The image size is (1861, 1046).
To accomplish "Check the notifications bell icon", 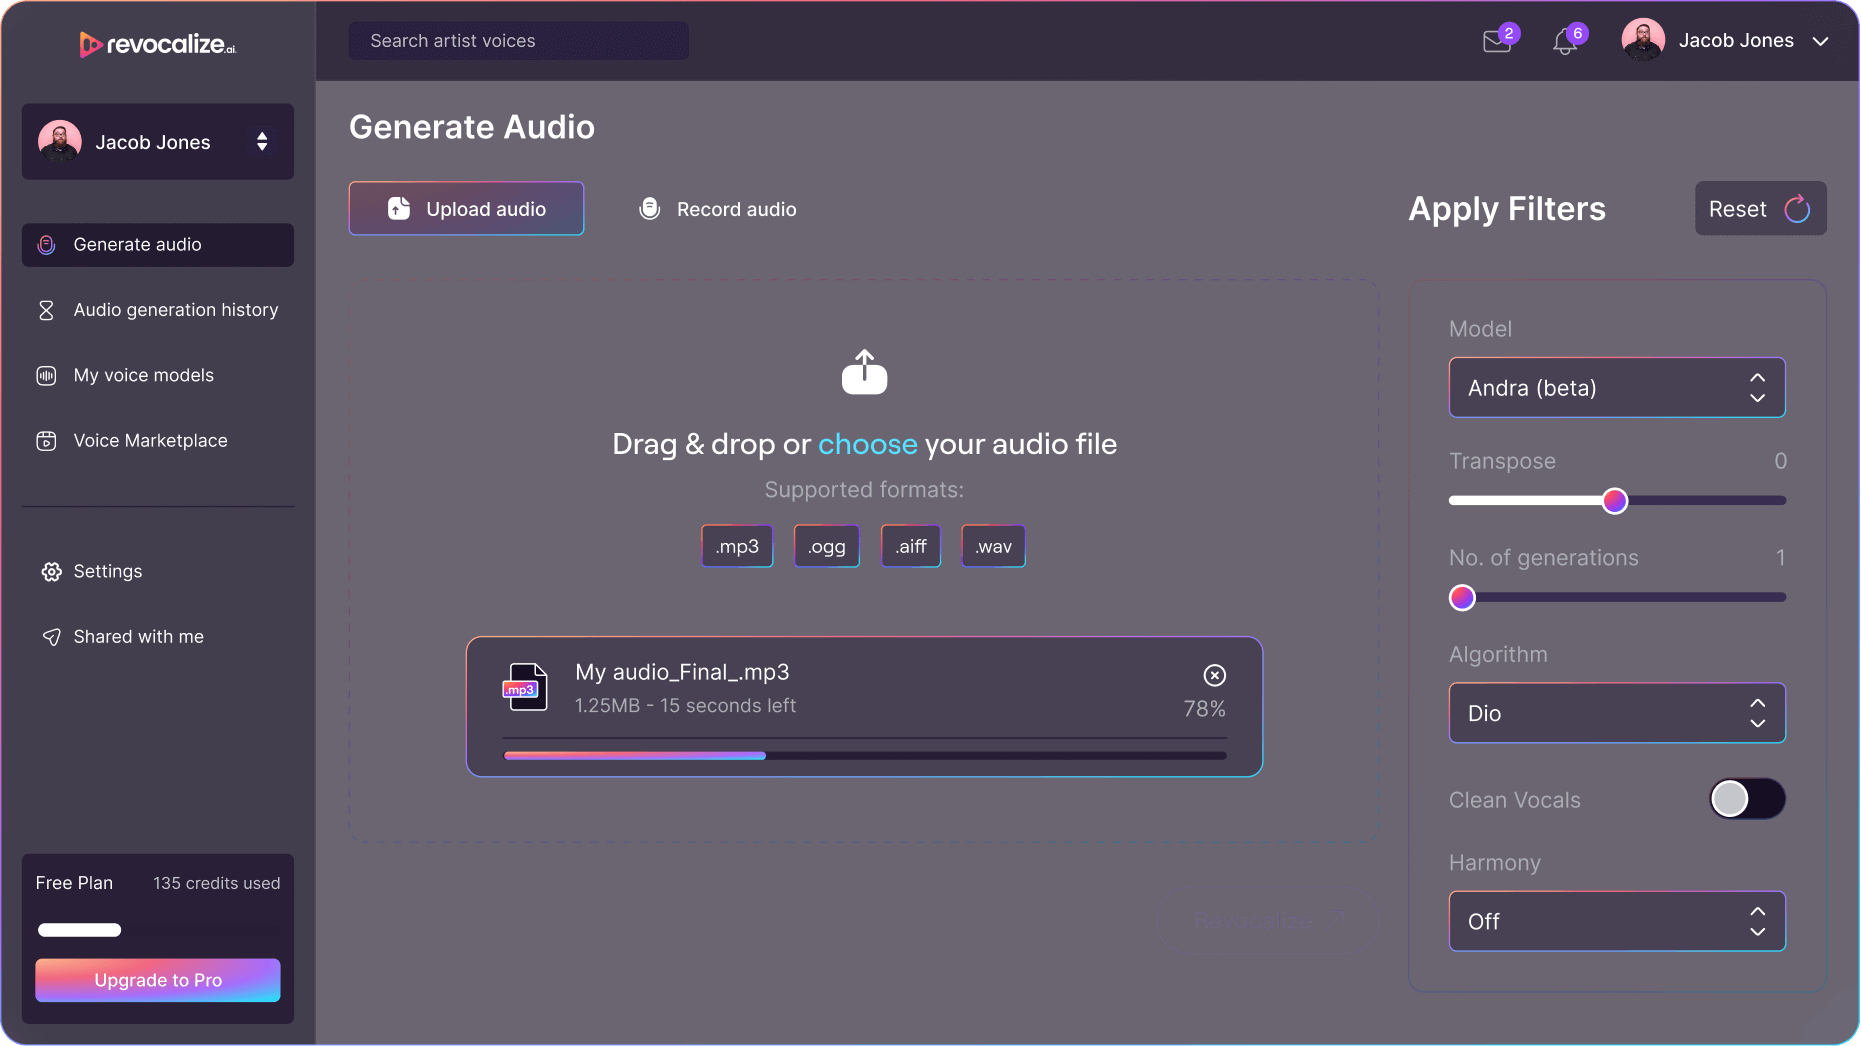I will [1565, 41].
